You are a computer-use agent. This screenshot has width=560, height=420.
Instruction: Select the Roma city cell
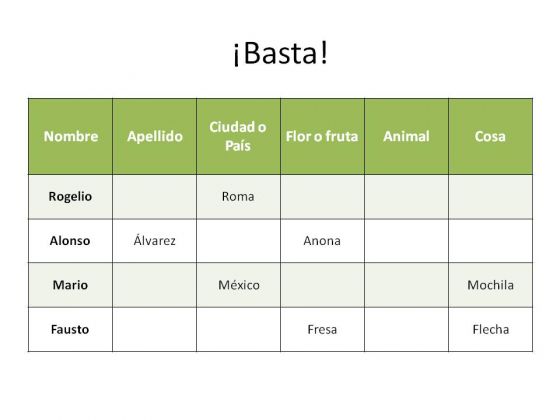[x=238, y=197]
